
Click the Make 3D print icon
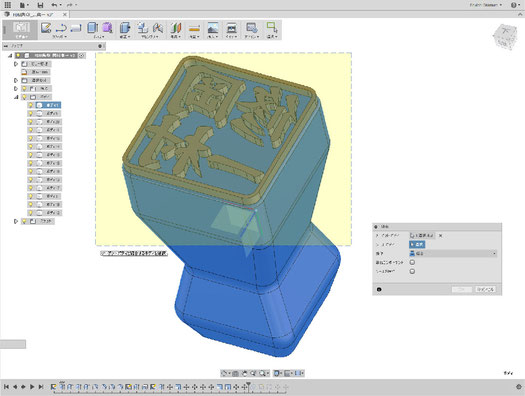232,27
